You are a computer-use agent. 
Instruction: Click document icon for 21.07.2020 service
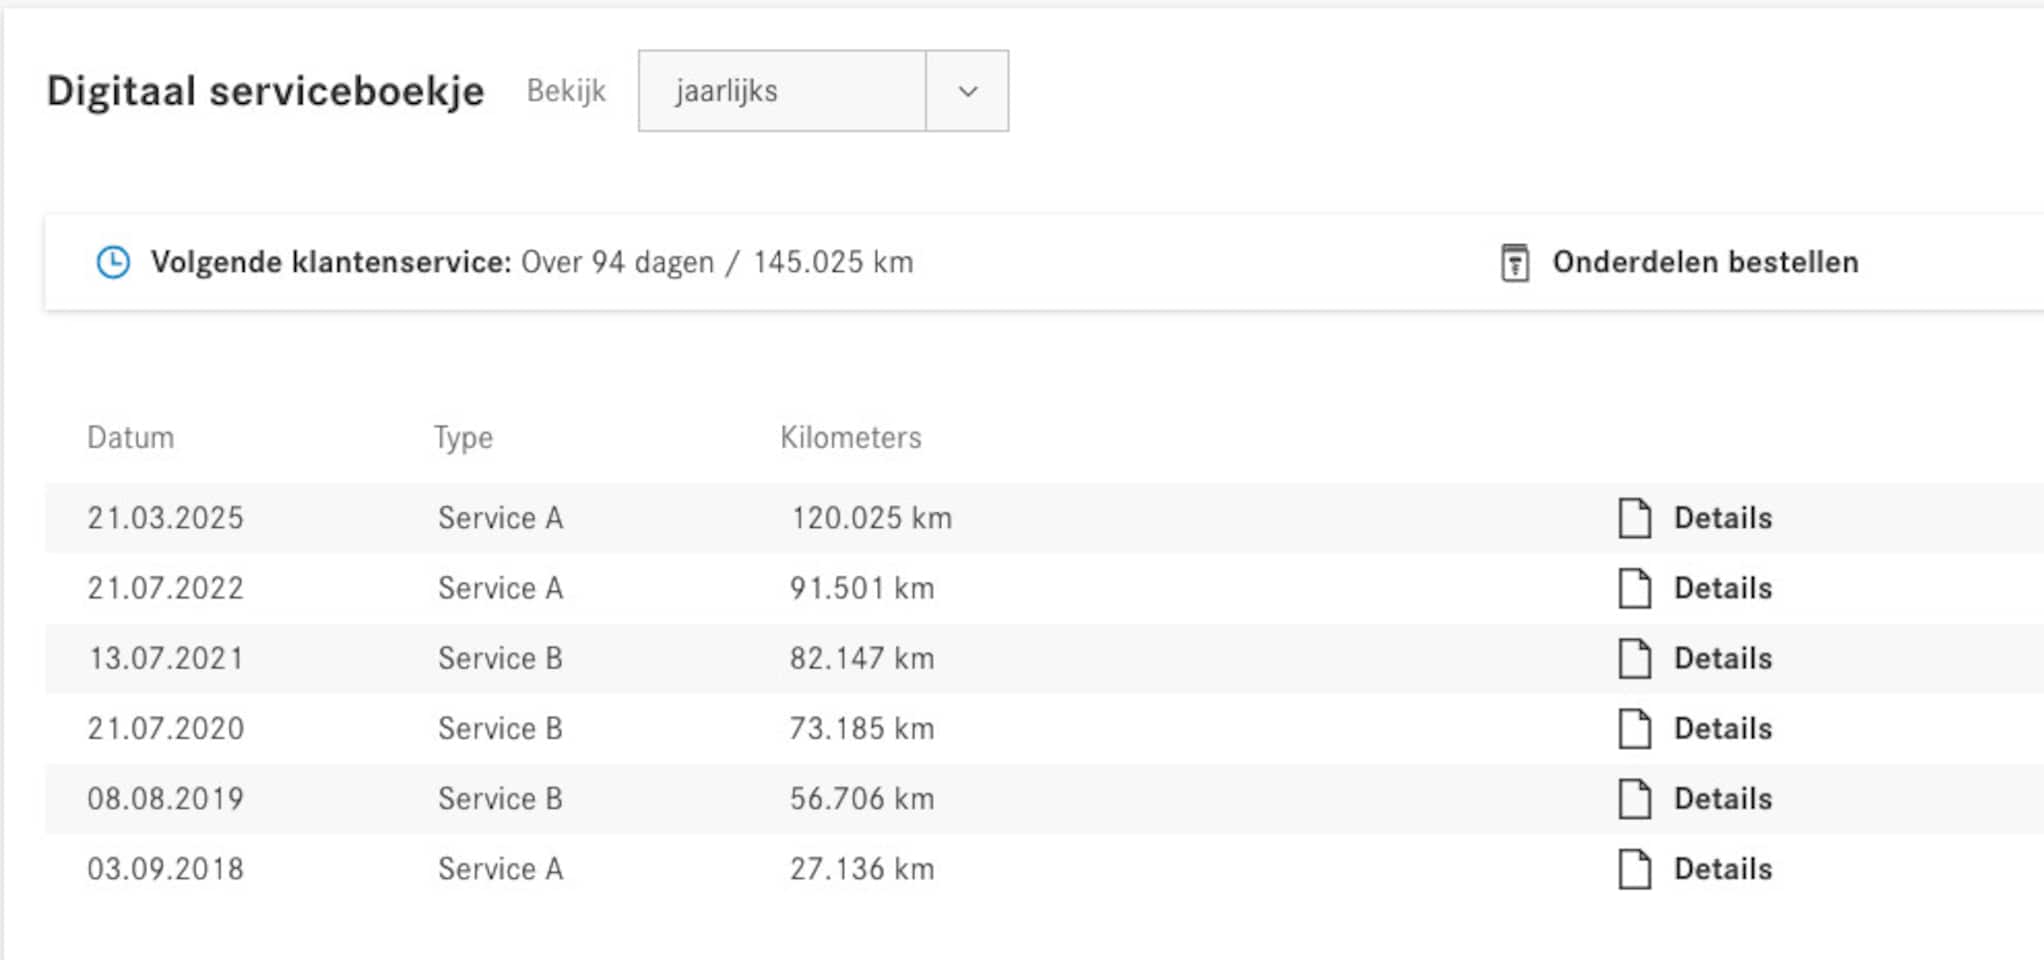point(1634,729)
